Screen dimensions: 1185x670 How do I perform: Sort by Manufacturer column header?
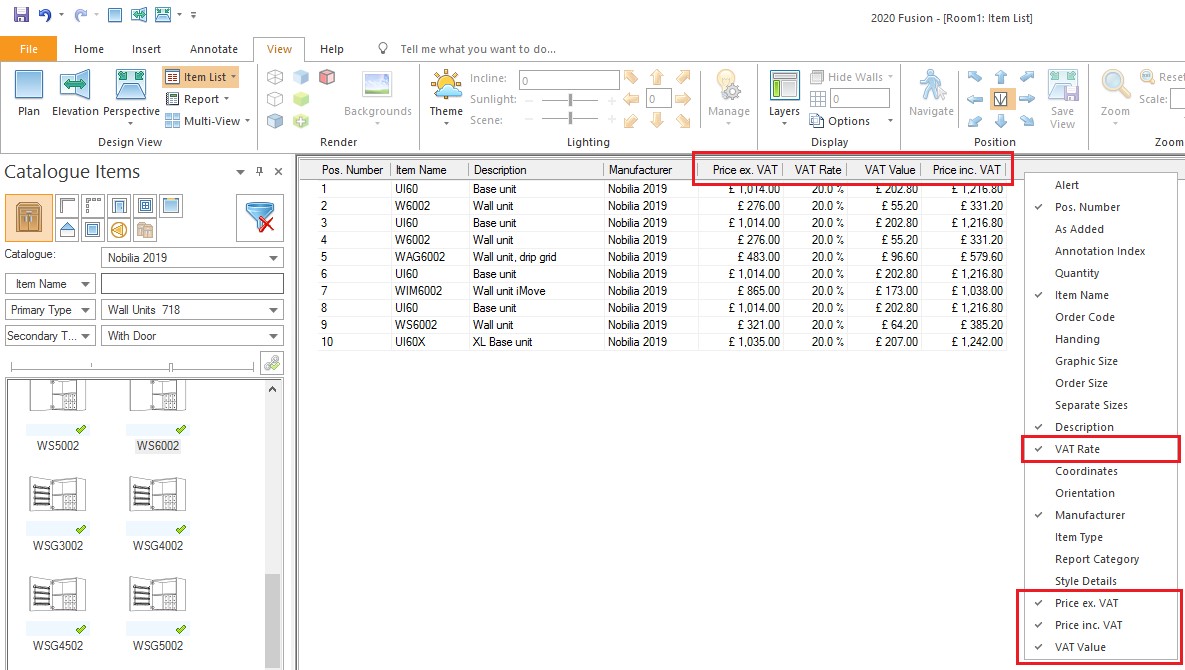point(649,170)
